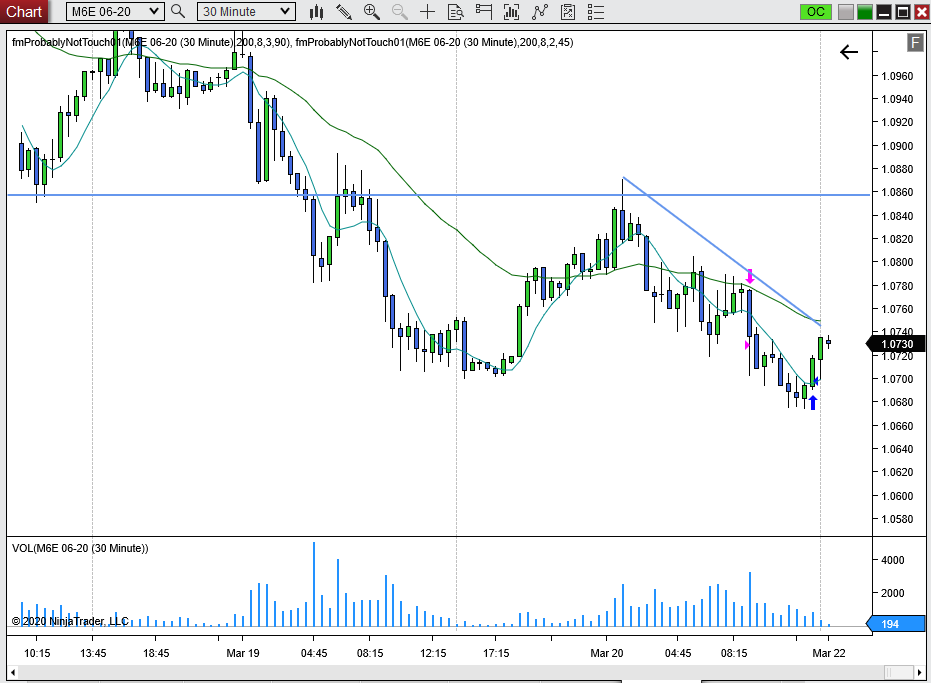Open the Chart Trader panel icon
Screen dimensions: 931x683
[x=484, y=12]
